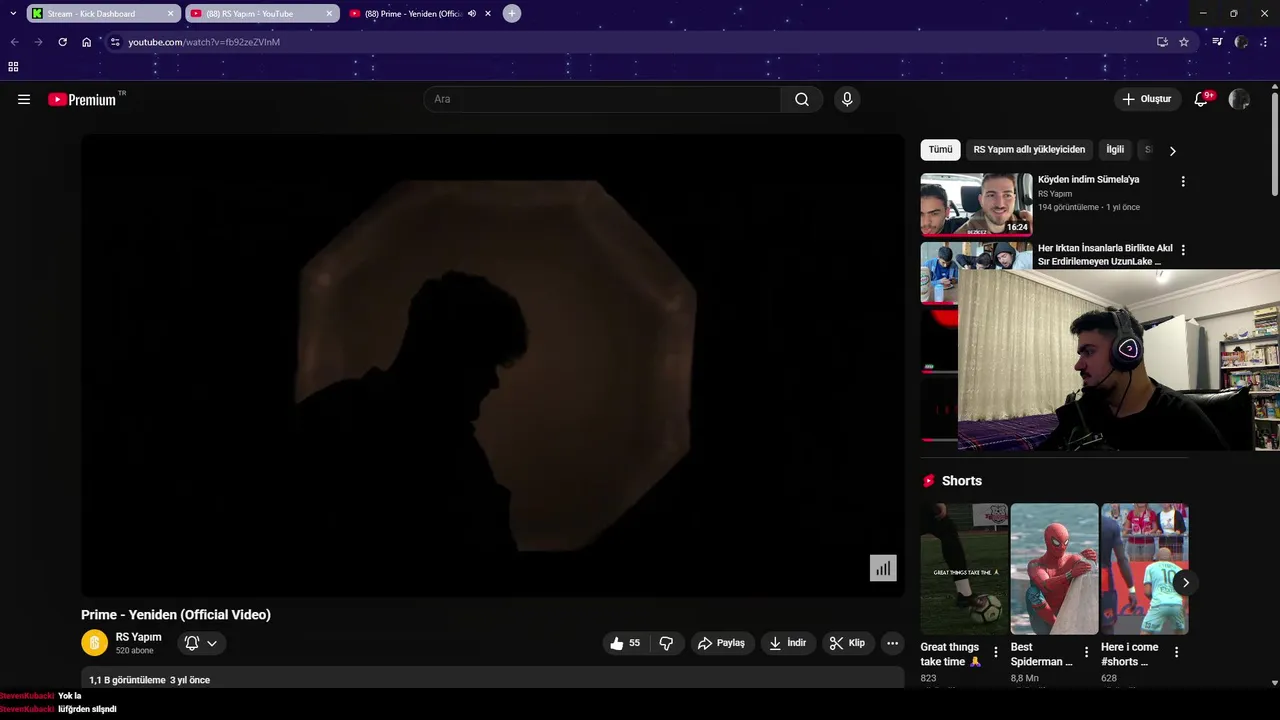The height and width of the screenshot is (720, 1280).
Task: Open options for Best Spiderman short
Action: click(x=1086, y=652)
